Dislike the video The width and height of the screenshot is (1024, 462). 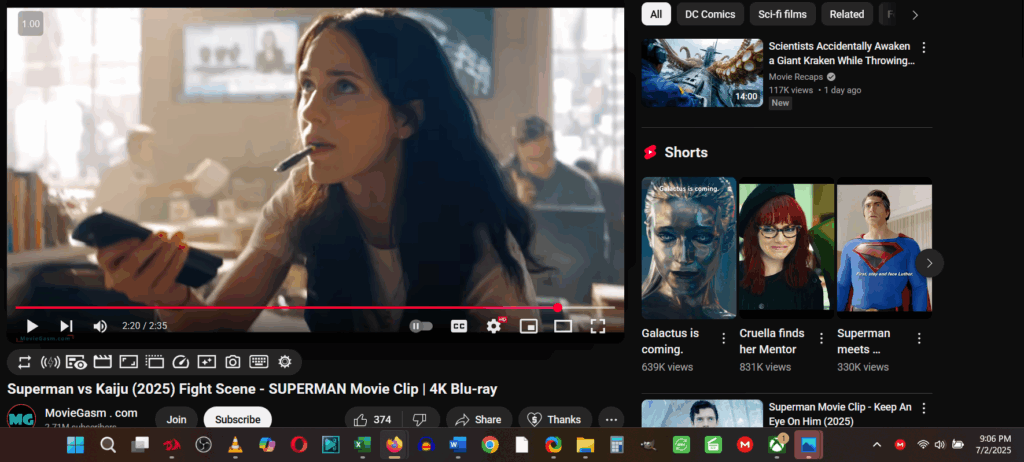click(420, 420)
